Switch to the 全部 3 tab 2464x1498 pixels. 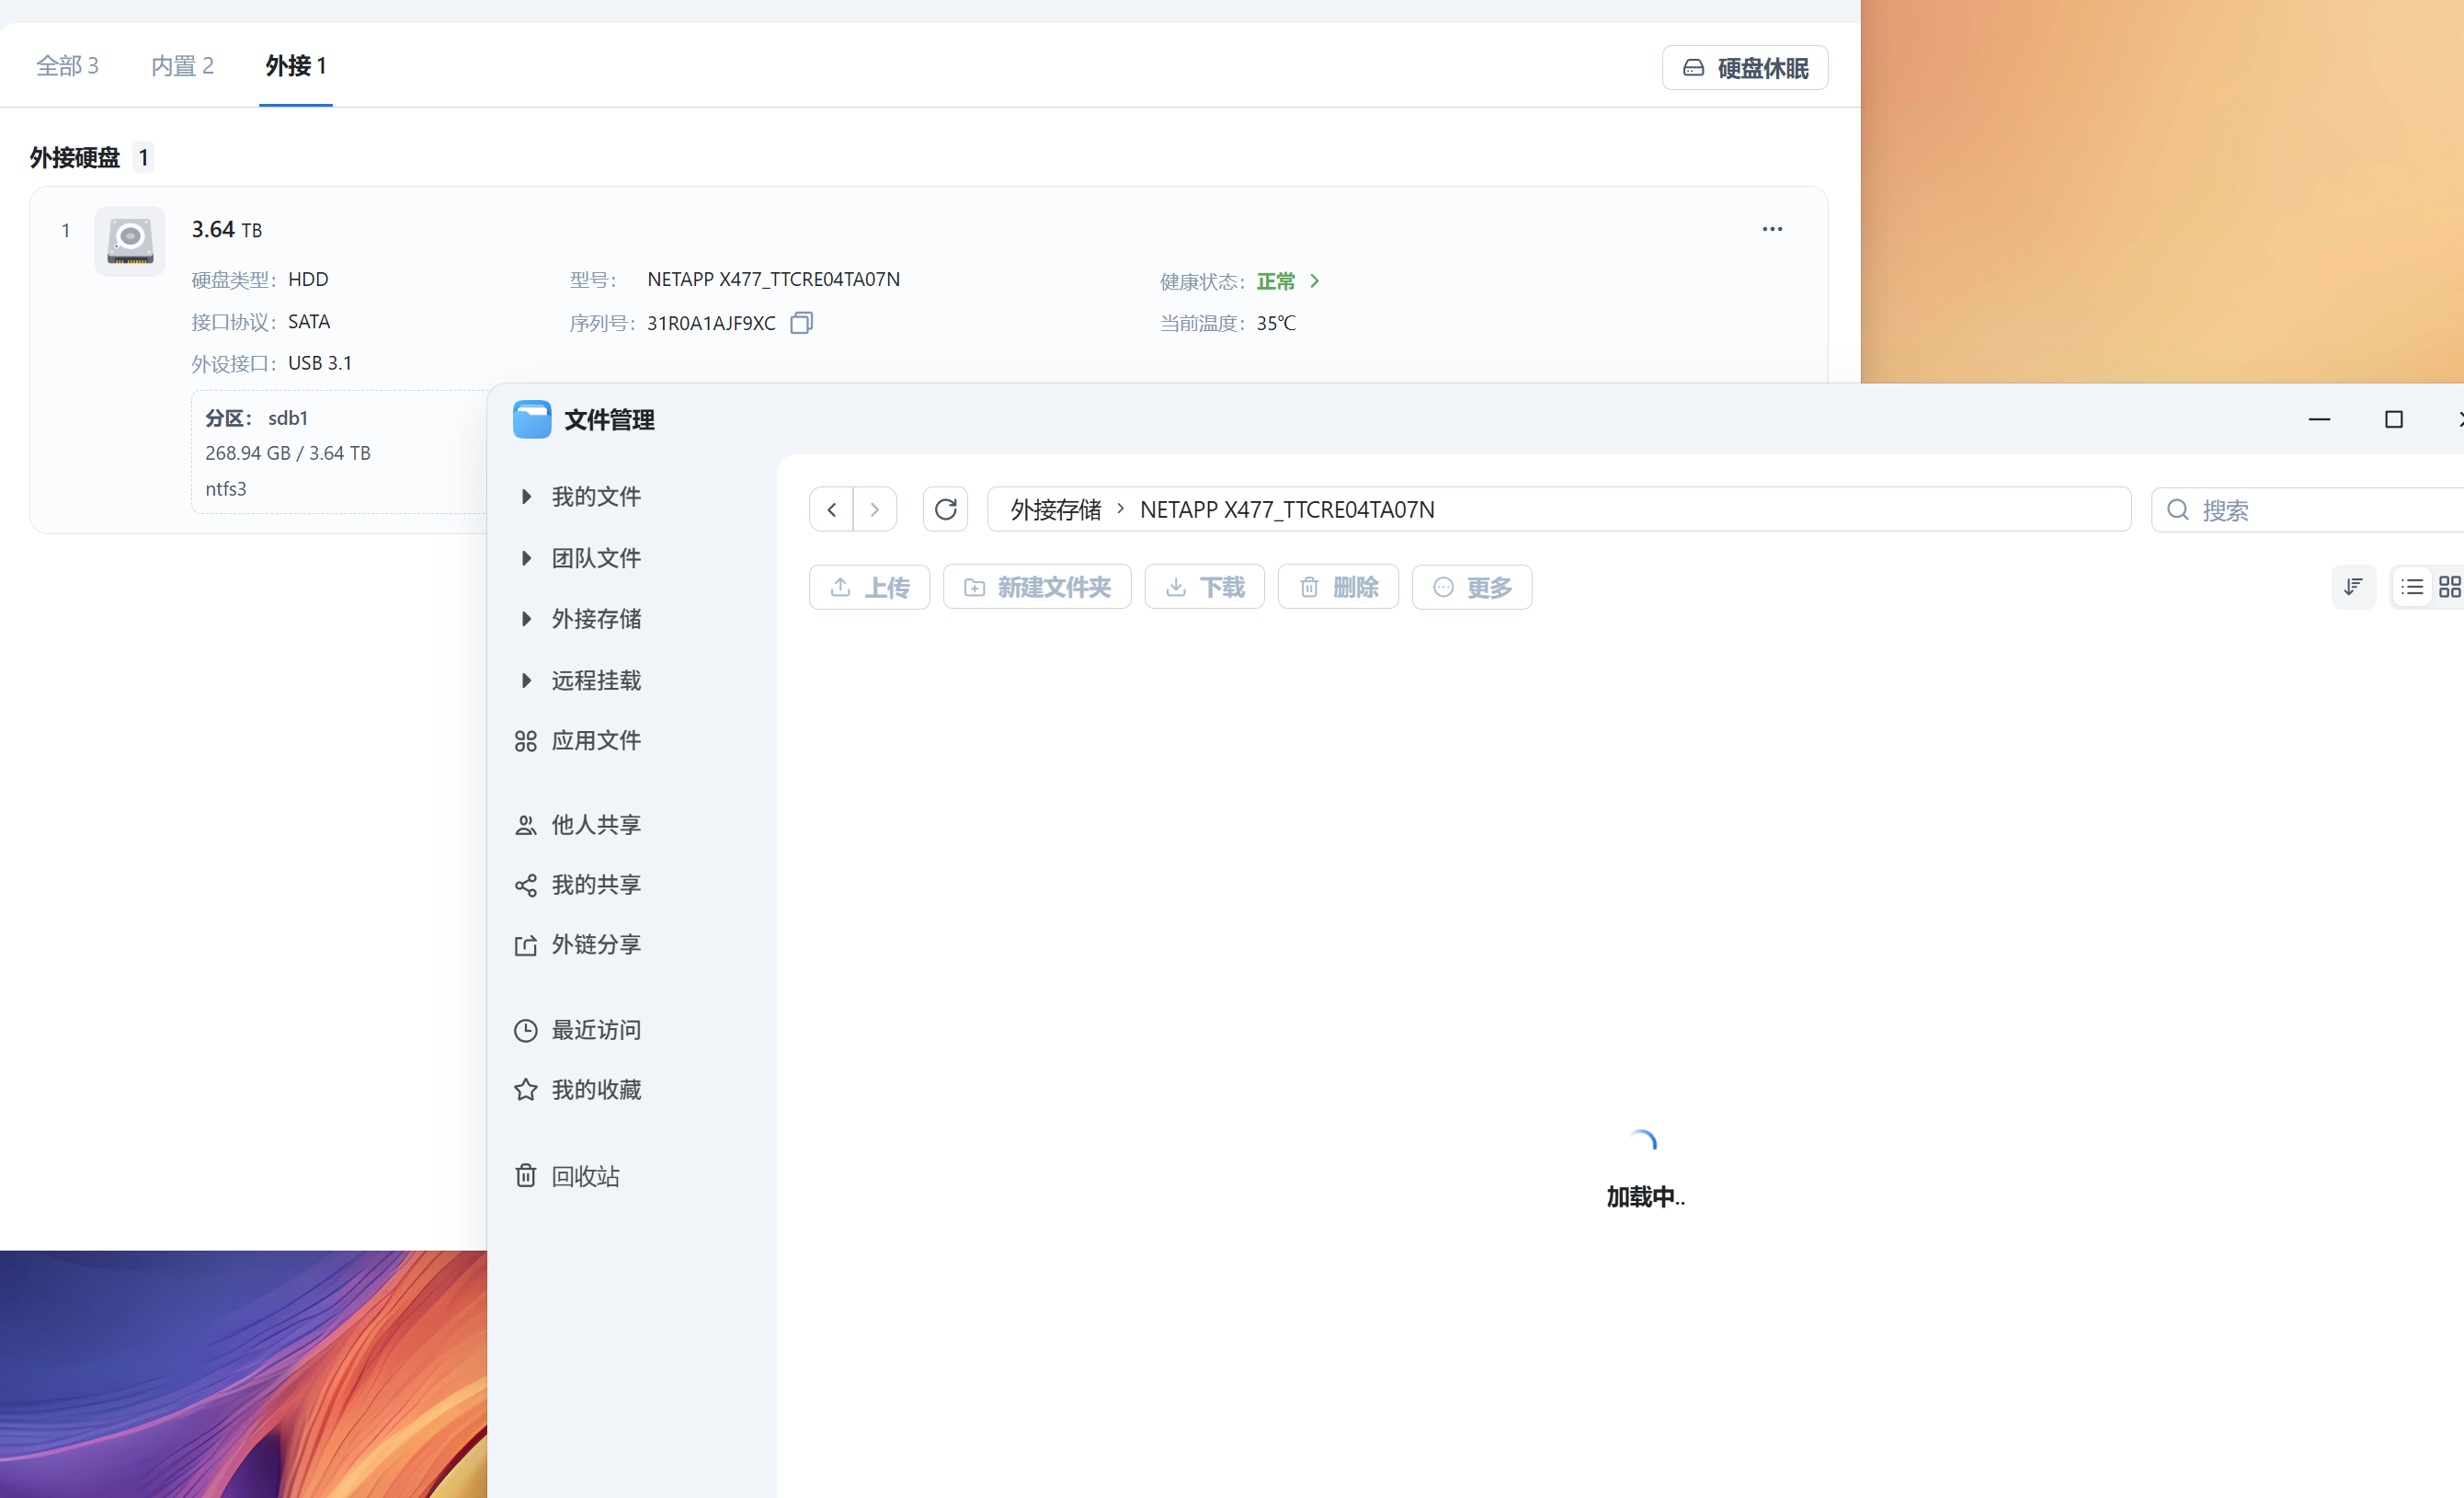coord(67,65)
